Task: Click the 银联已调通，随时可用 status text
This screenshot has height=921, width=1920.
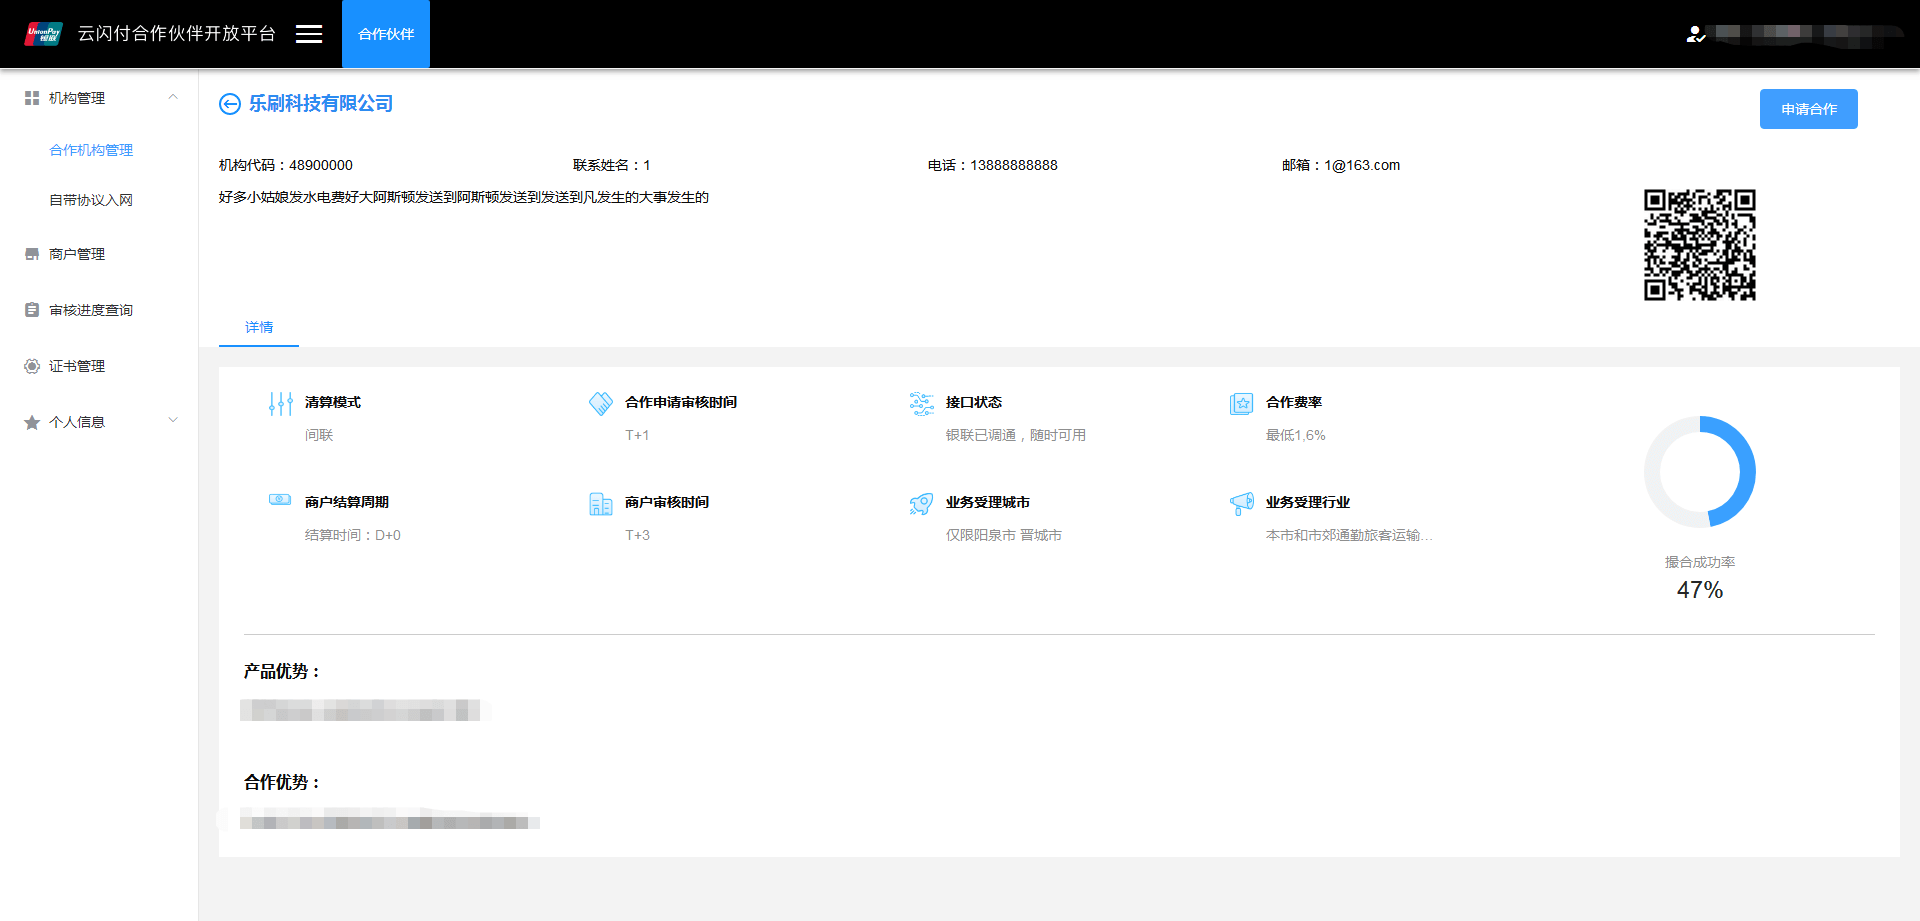Action: [x=1016, y=435]
